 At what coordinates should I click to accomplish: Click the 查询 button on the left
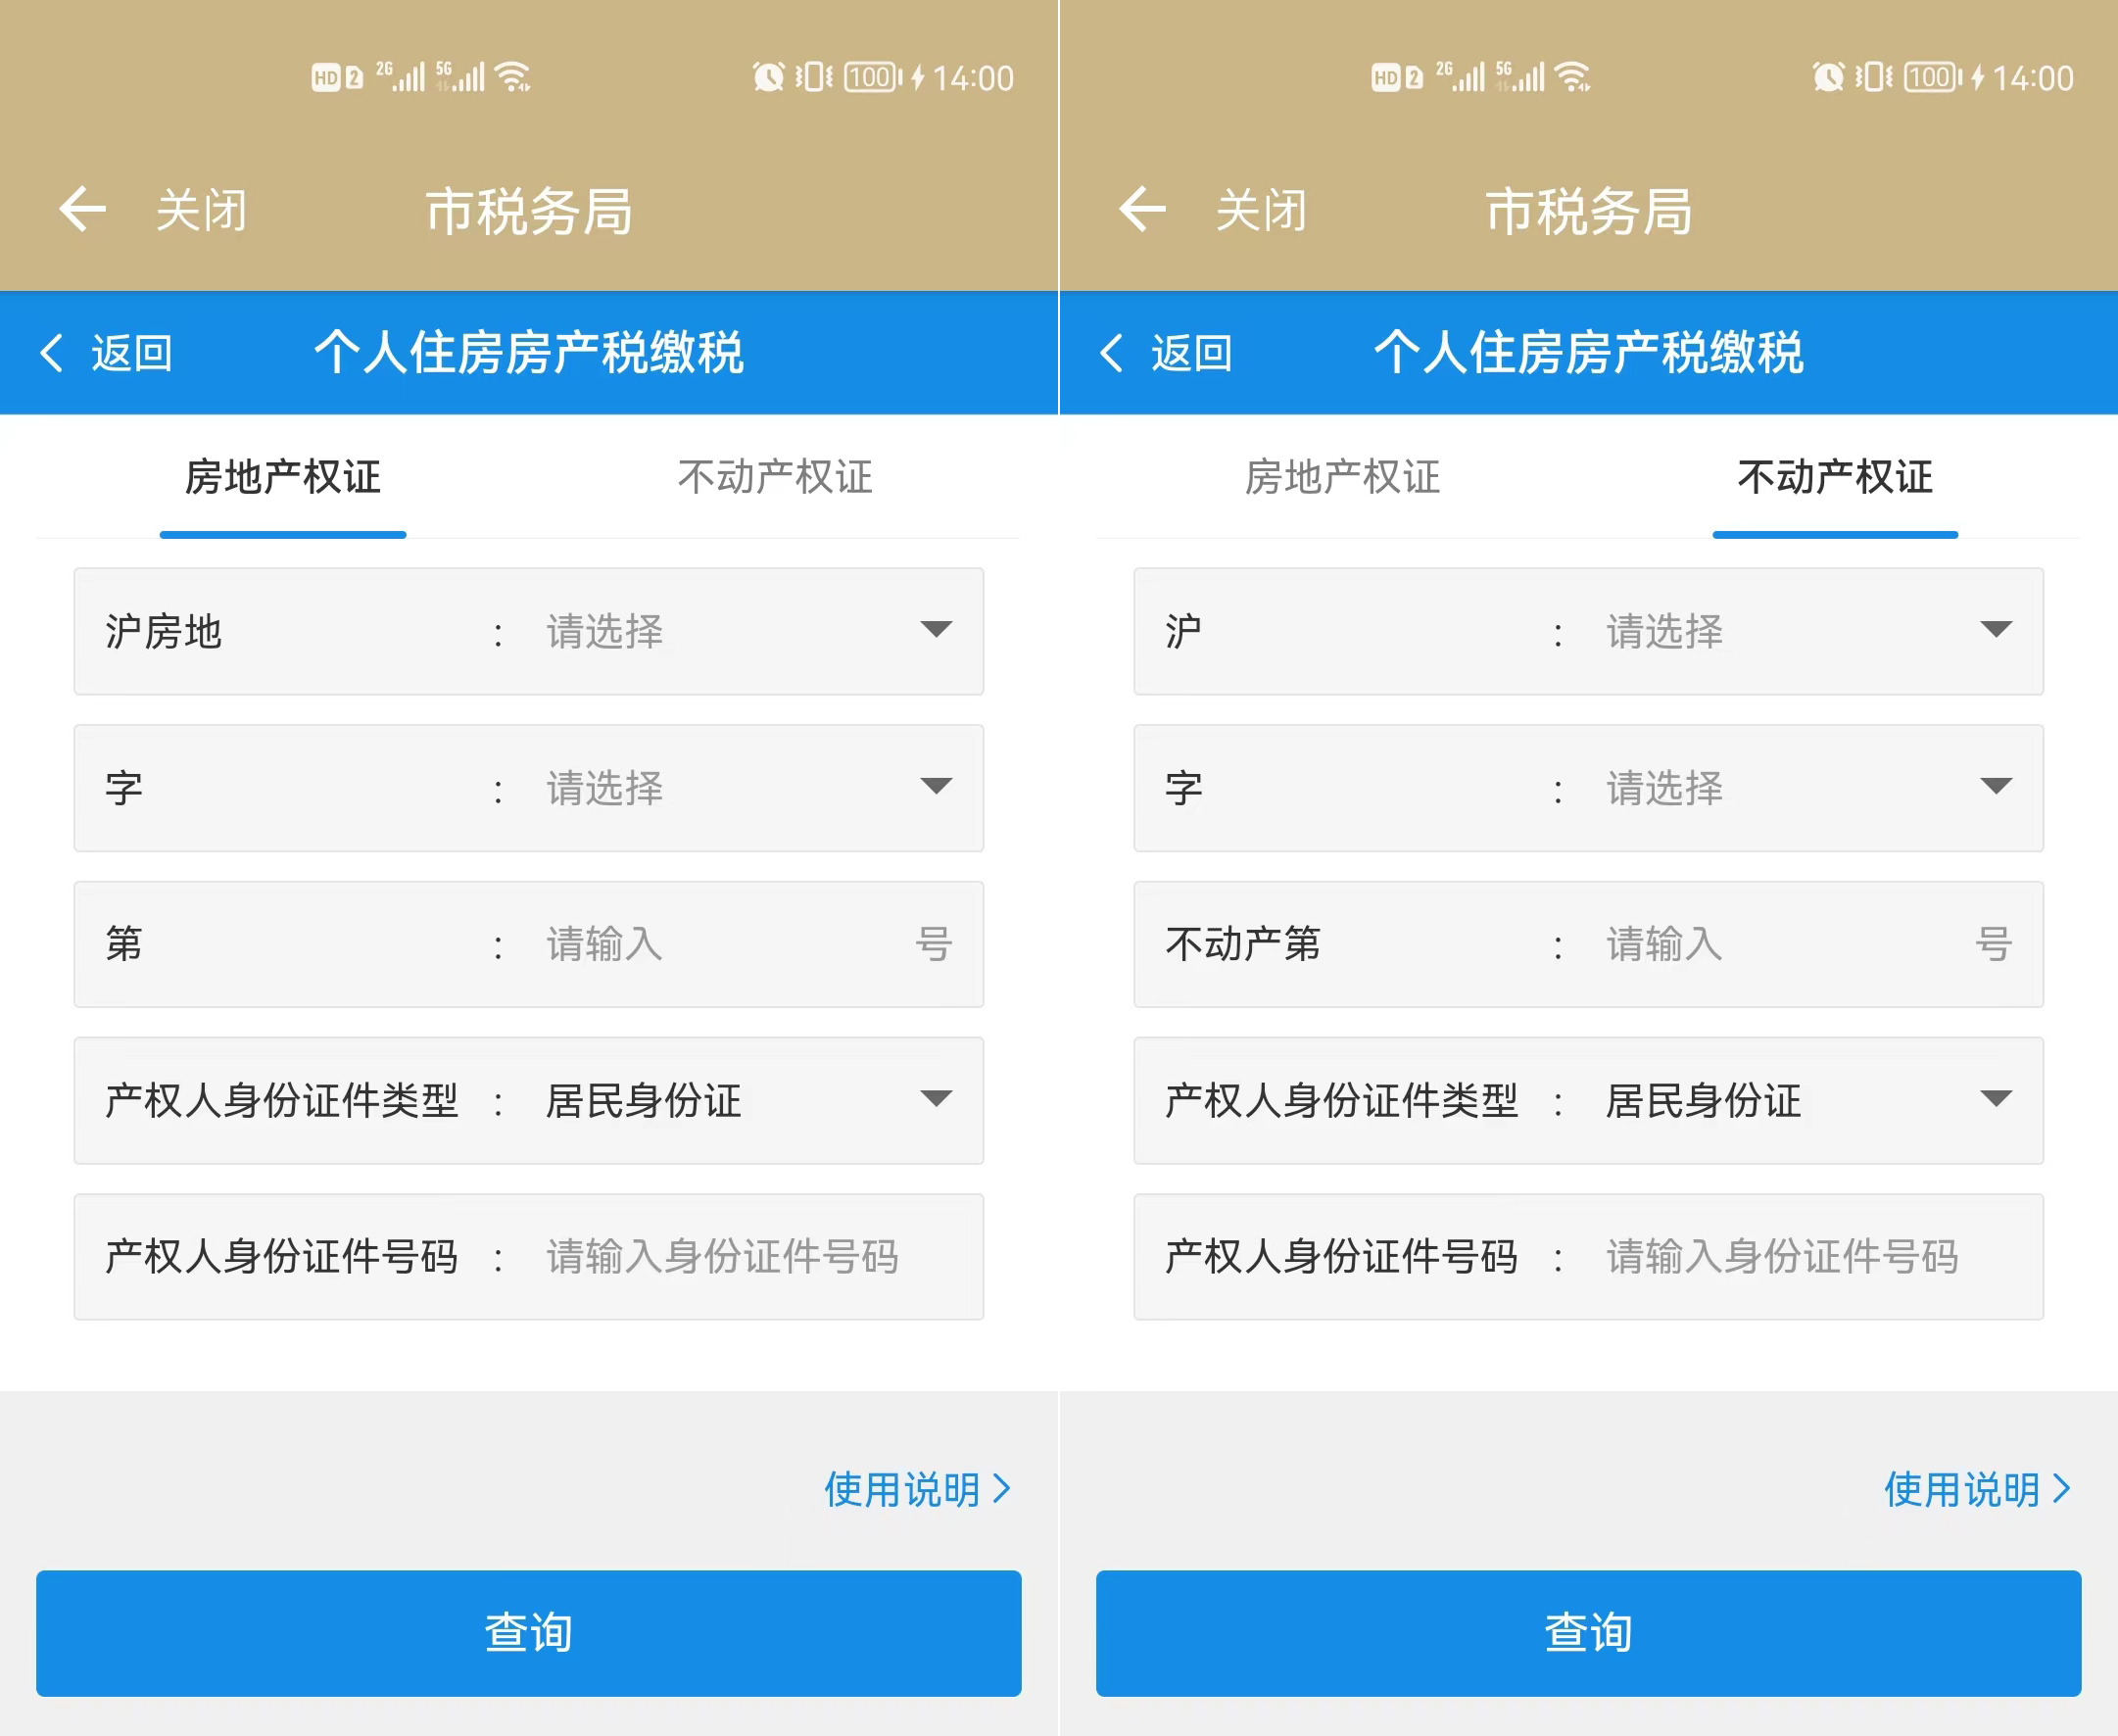(528, 1633)
